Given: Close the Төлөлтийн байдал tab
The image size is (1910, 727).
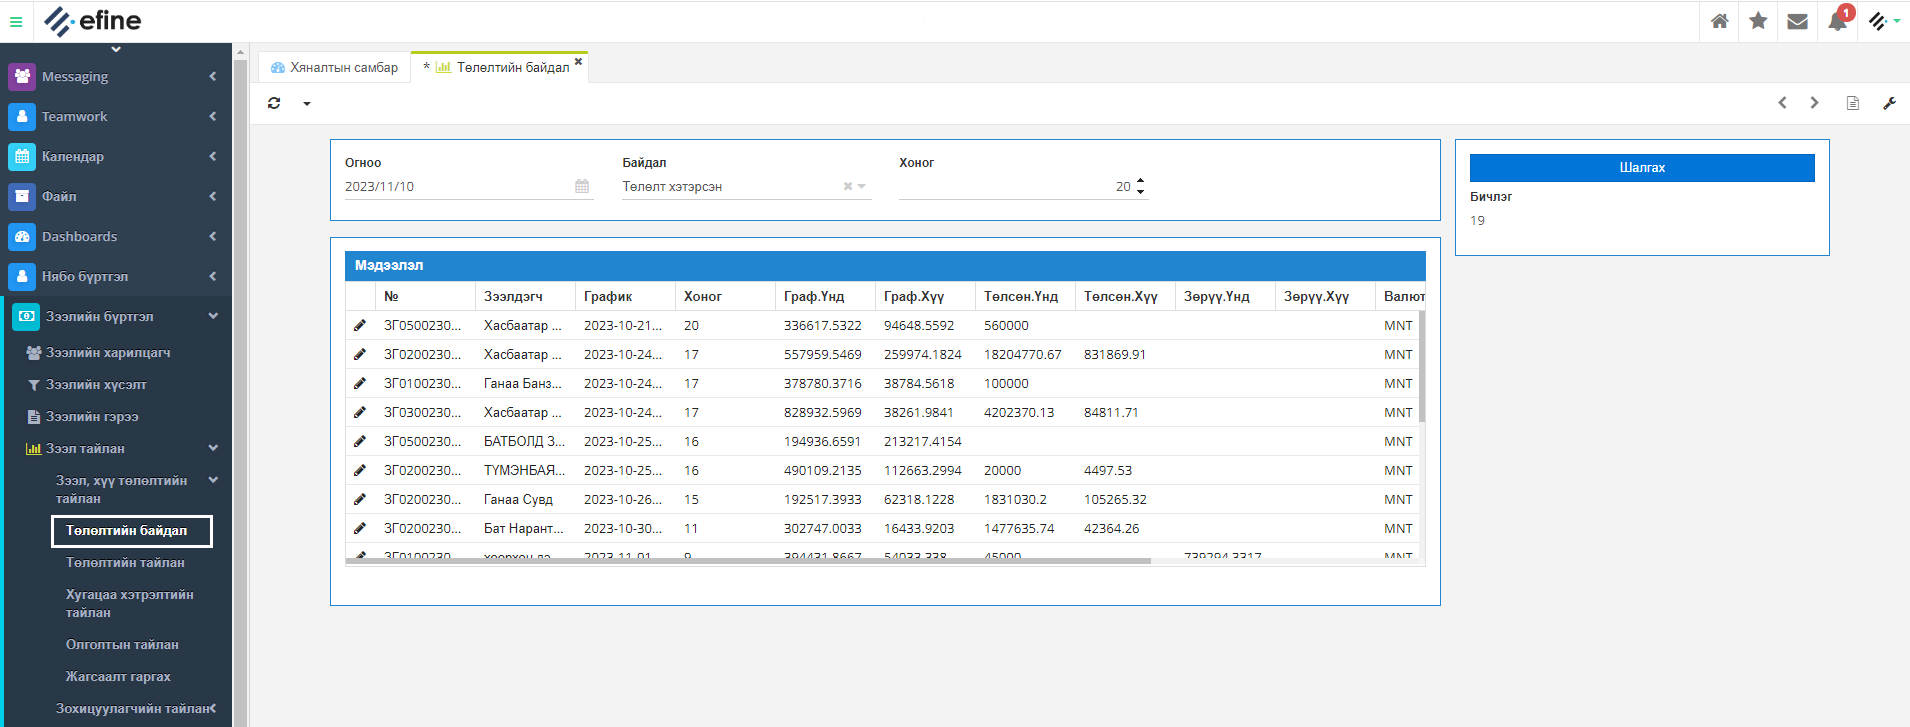Looking at the screenshot, I should (x=578, y=61).
